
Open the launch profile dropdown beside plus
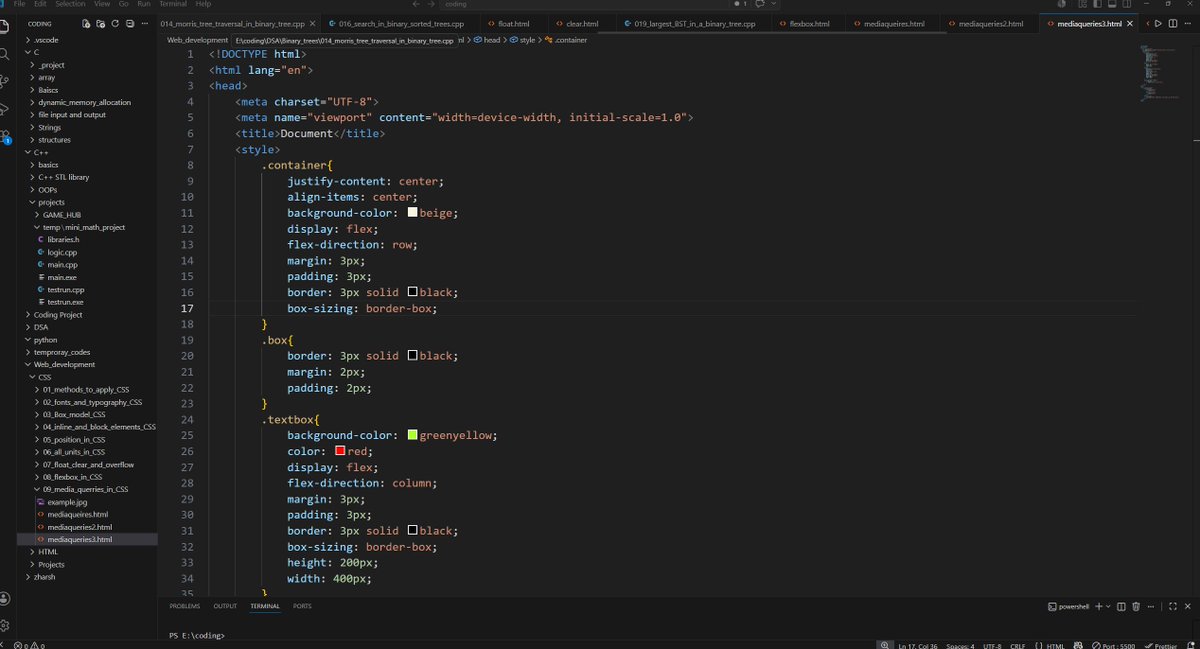tap(1108, 606)
